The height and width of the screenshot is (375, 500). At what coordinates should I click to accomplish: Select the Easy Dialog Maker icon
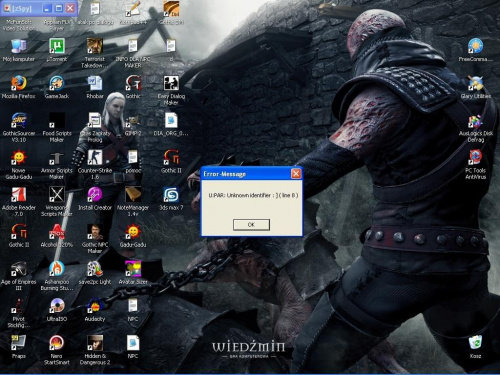[171, 83]
